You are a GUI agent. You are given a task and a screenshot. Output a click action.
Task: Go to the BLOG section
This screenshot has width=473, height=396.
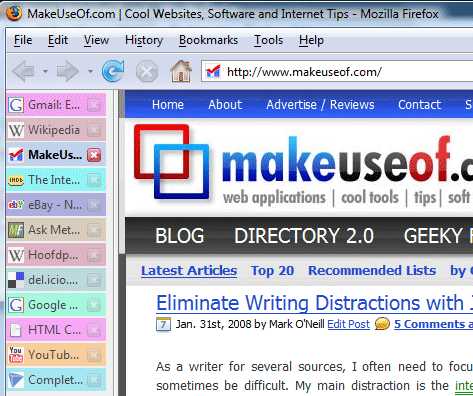[x=179, y=236]
